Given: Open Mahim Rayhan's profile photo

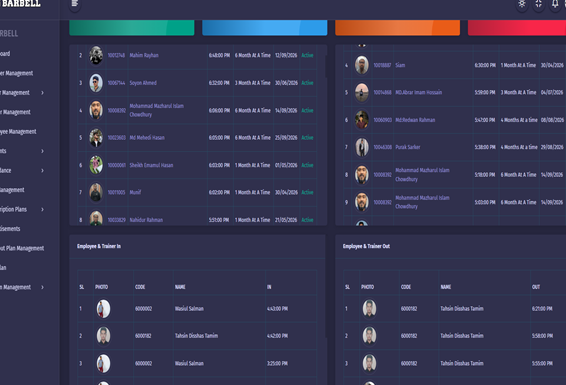Looking at the screenshot, I should (96, 55).
